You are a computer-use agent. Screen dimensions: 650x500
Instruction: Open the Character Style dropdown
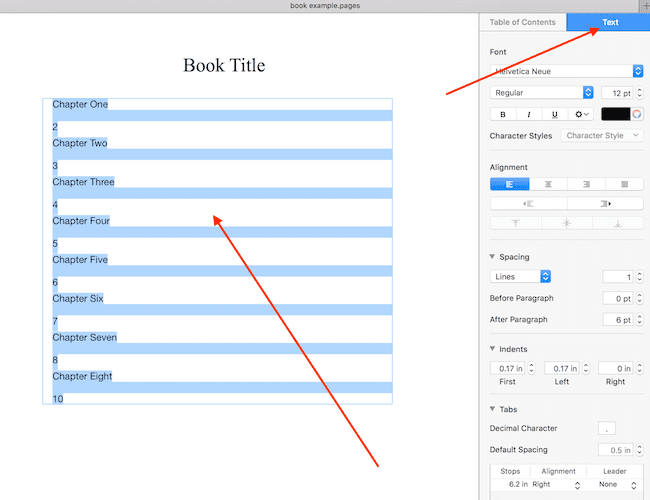point(601,136)
